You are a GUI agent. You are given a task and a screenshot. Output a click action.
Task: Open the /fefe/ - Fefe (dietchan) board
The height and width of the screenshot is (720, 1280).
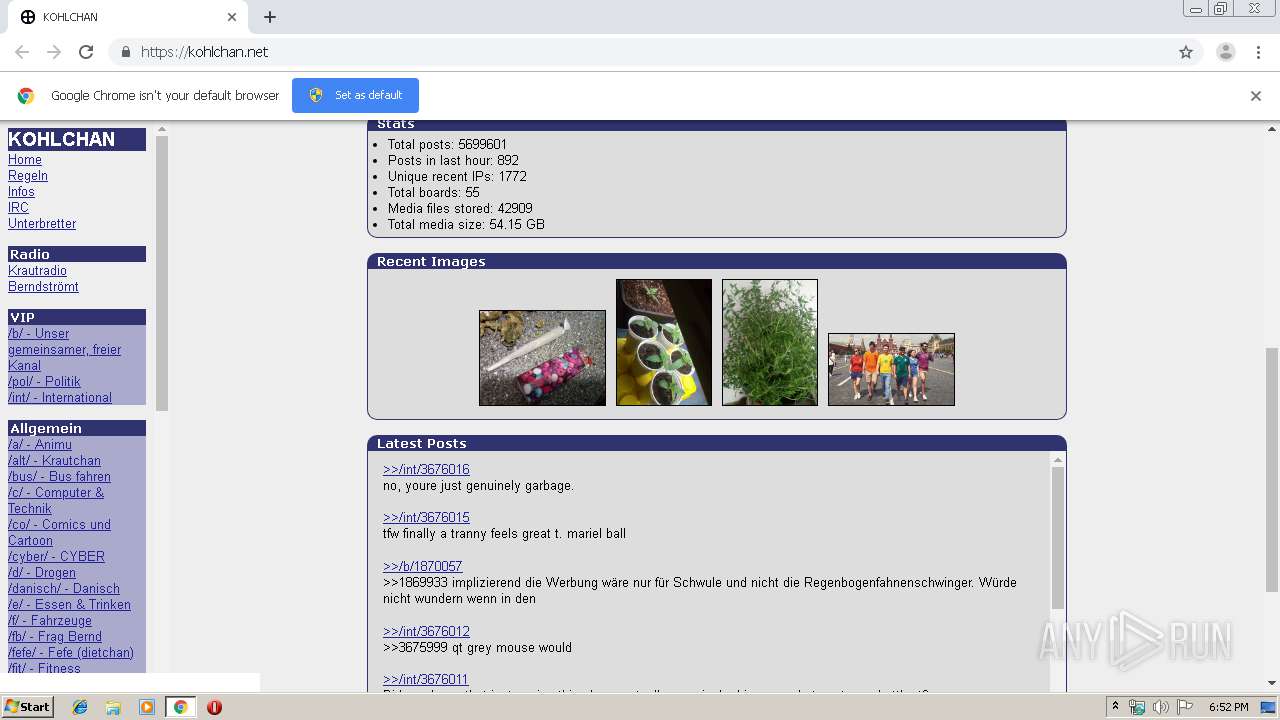coord(71,653)
